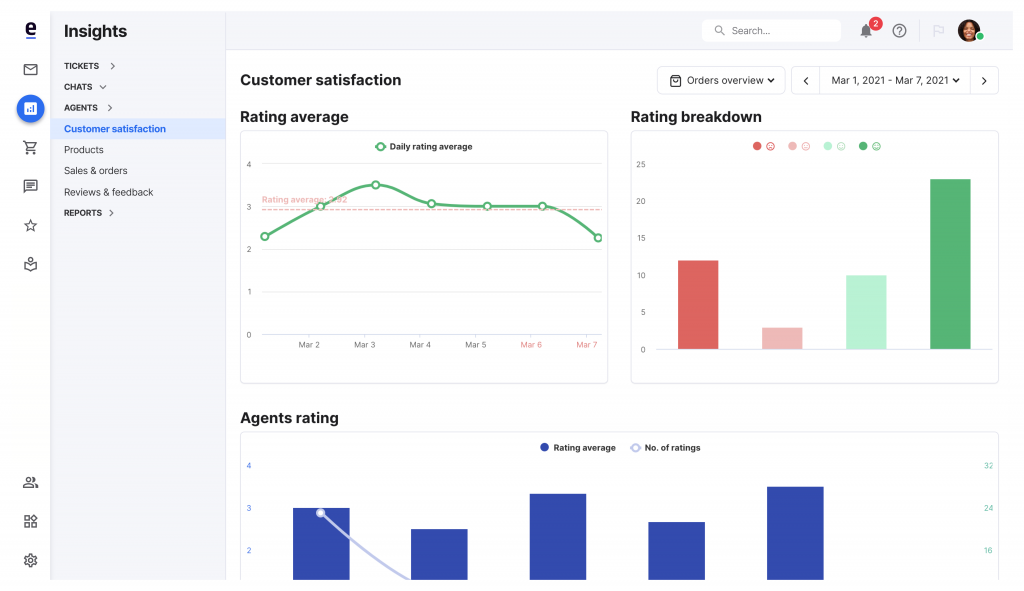Open the chat messages icon
The image size is (1024, 591).
point(30,187)
